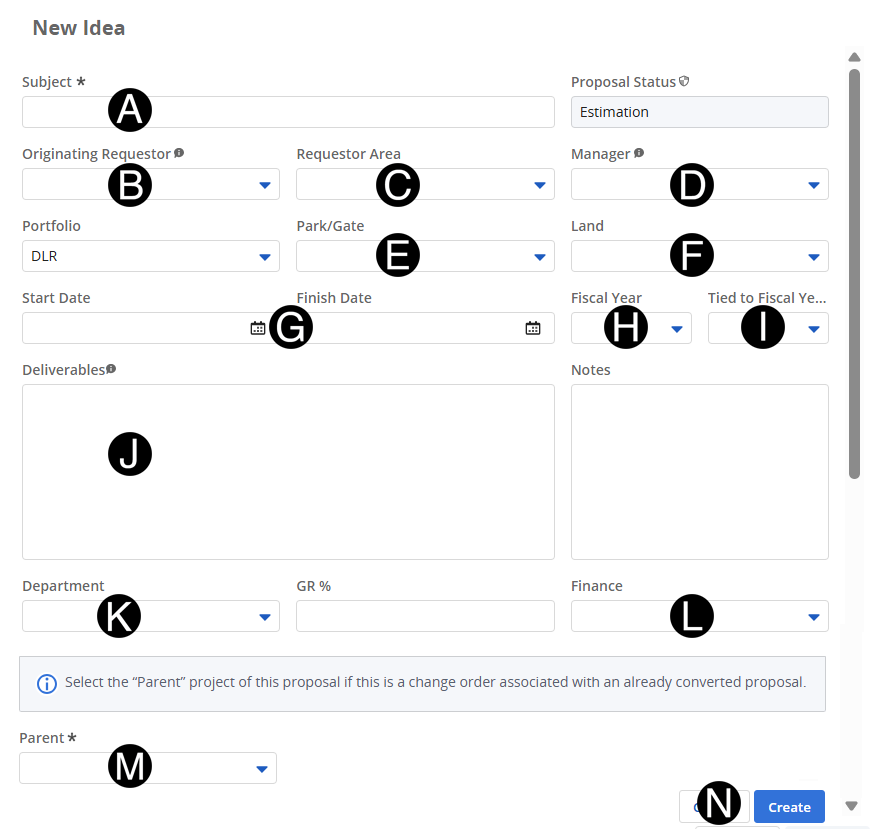Click the info icon next to Manager
Viewport: 870px width, 829px height.
pos(639,153)
